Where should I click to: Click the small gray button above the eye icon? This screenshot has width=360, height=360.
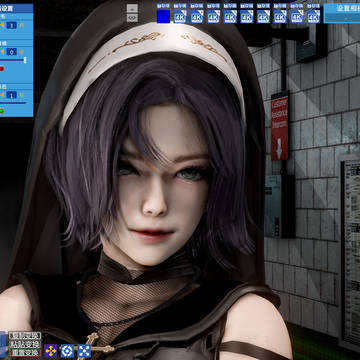132,8
